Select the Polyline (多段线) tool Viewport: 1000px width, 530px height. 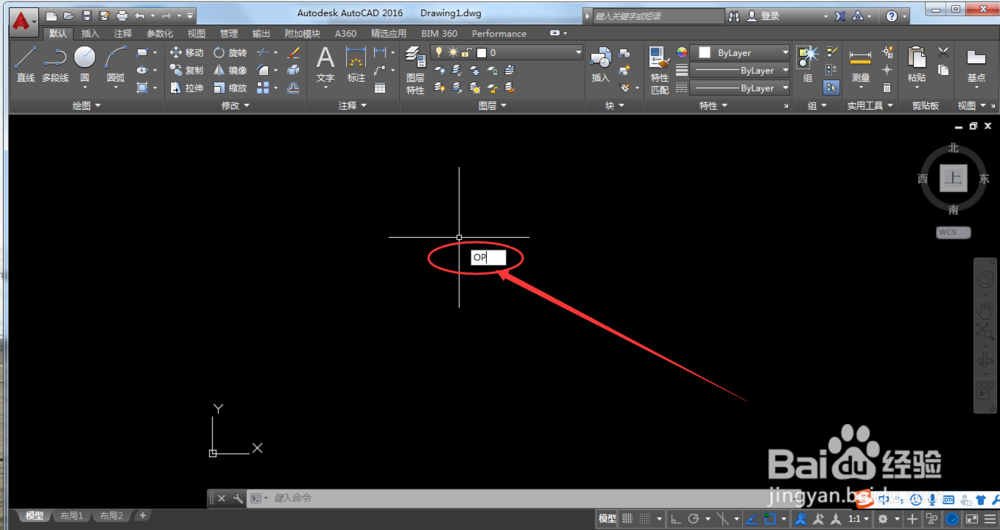point(55,64)
